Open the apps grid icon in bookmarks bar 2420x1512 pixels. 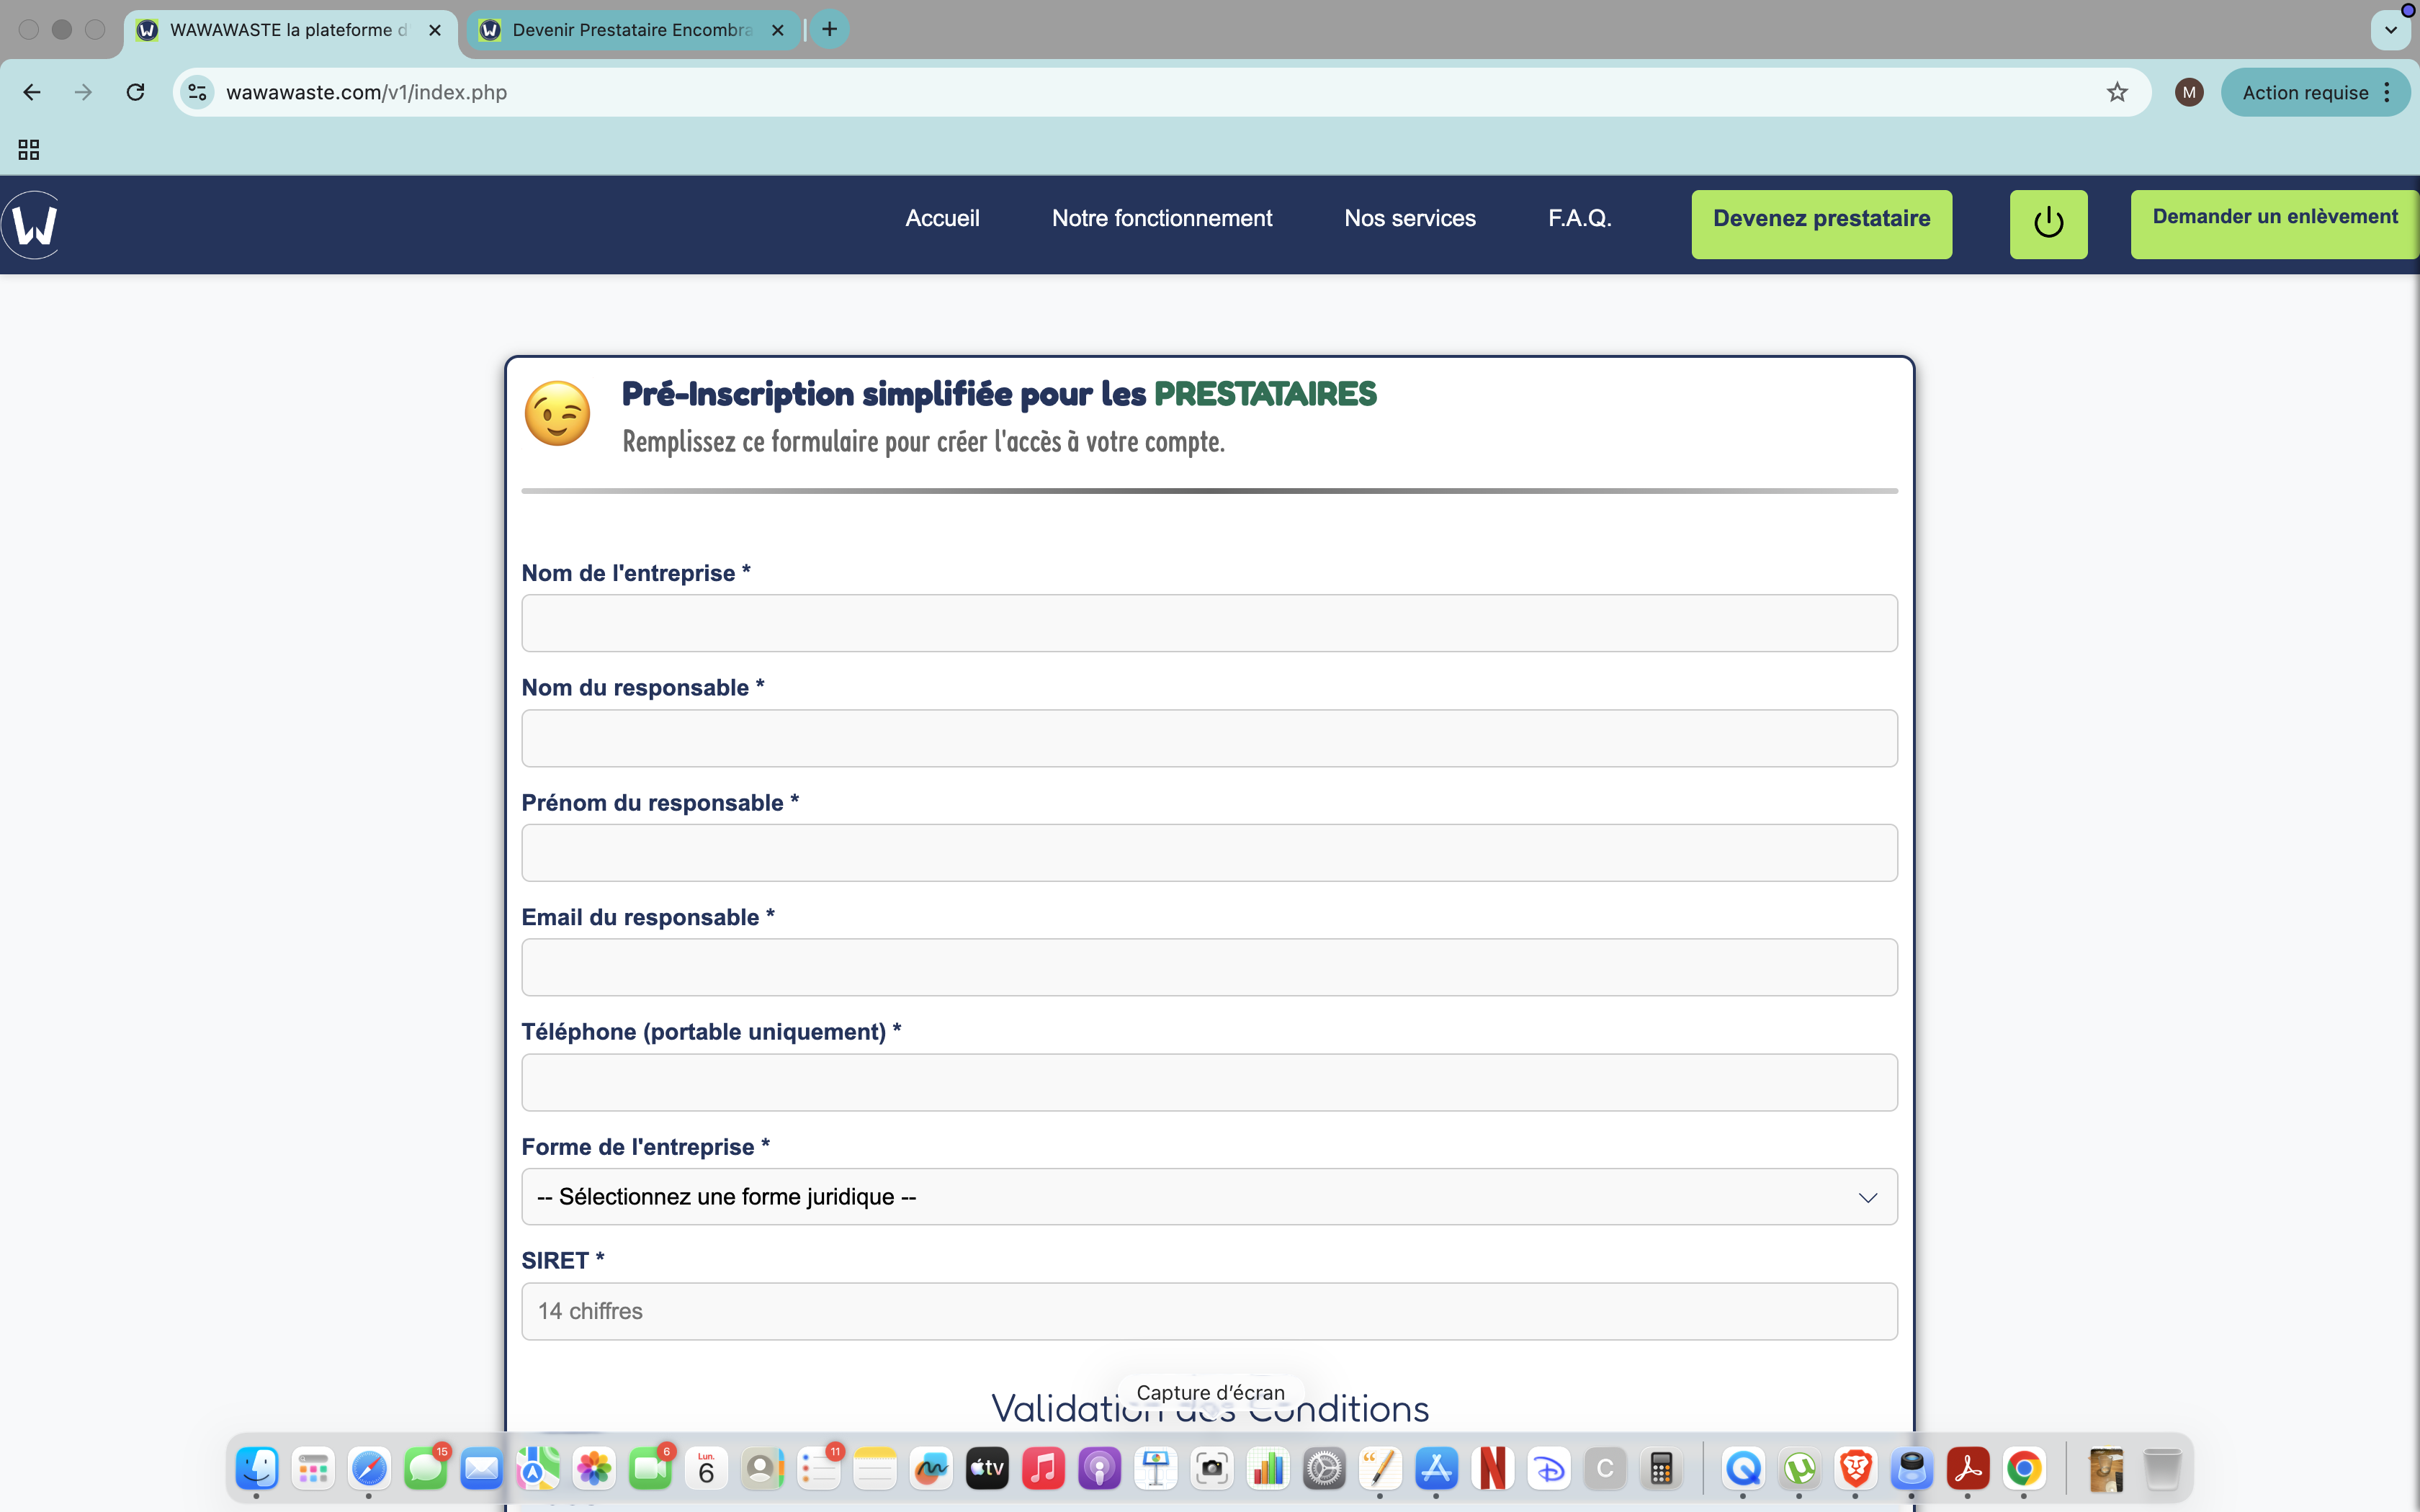tap(28, 150)
